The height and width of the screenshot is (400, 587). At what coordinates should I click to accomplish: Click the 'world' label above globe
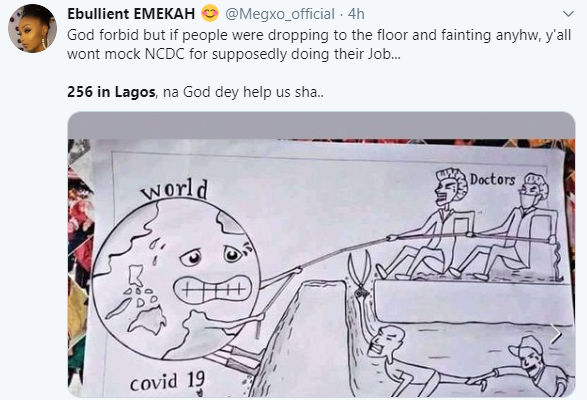(x=174, y=190)
